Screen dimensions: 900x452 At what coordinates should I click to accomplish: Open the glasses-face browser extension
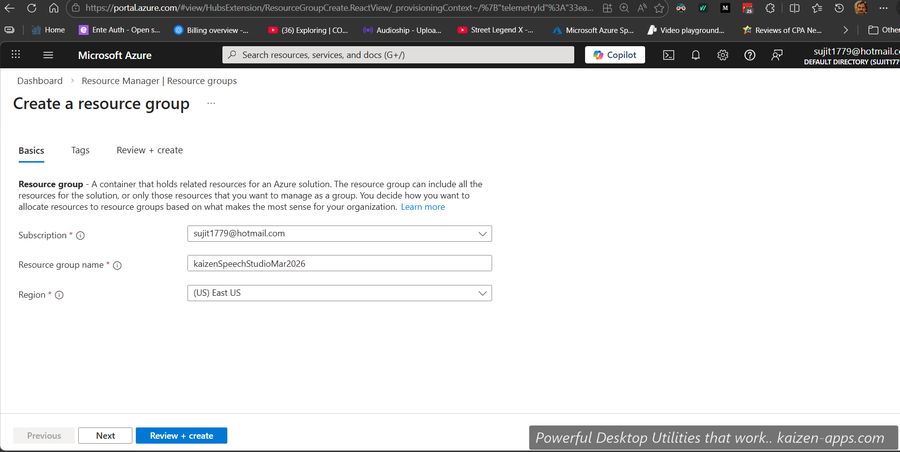point(681,8)
